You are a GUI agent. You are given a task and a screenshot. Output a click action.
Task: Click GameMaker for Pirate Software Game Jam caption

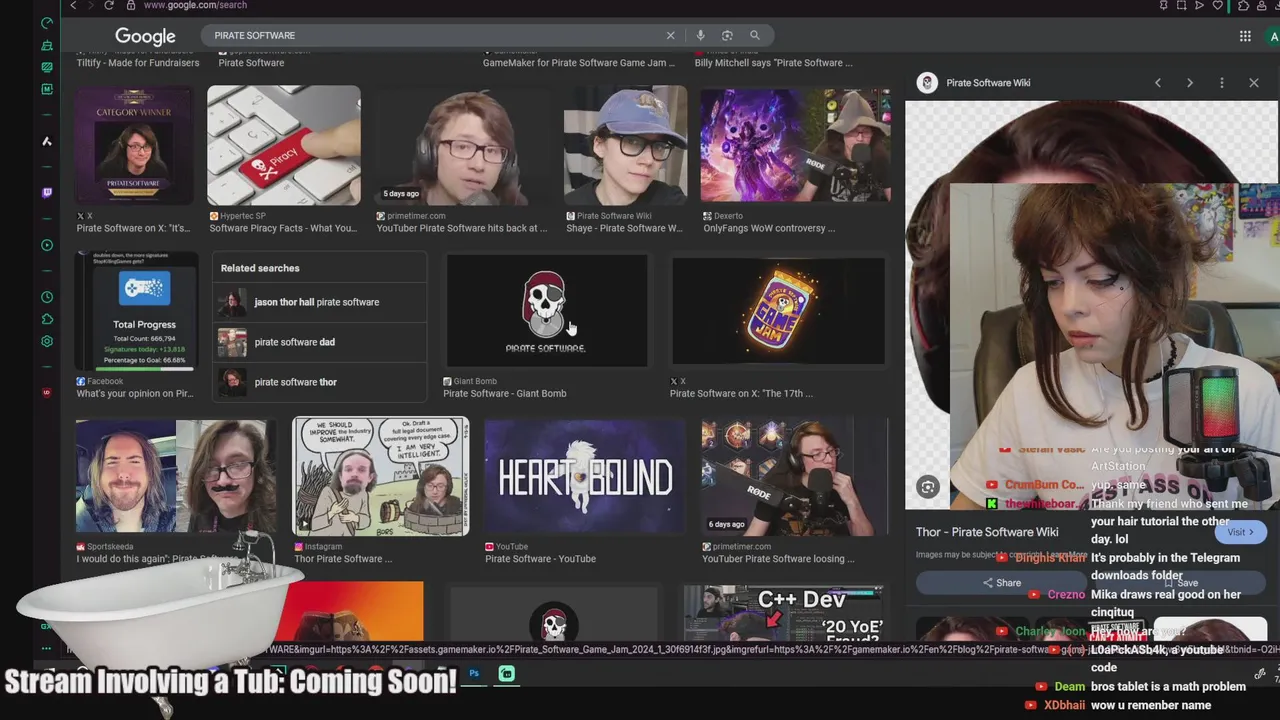pyautogui.click(x=579, y=63)
